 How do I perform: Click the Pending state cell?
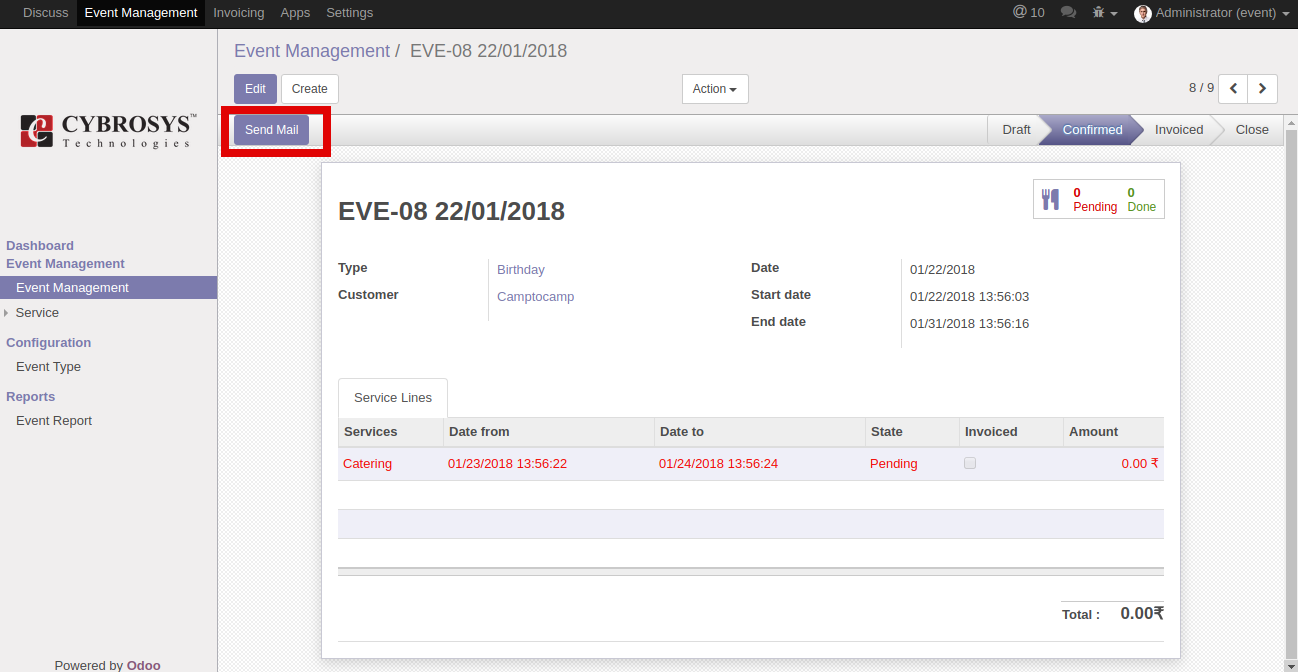[x=912, y=464]
